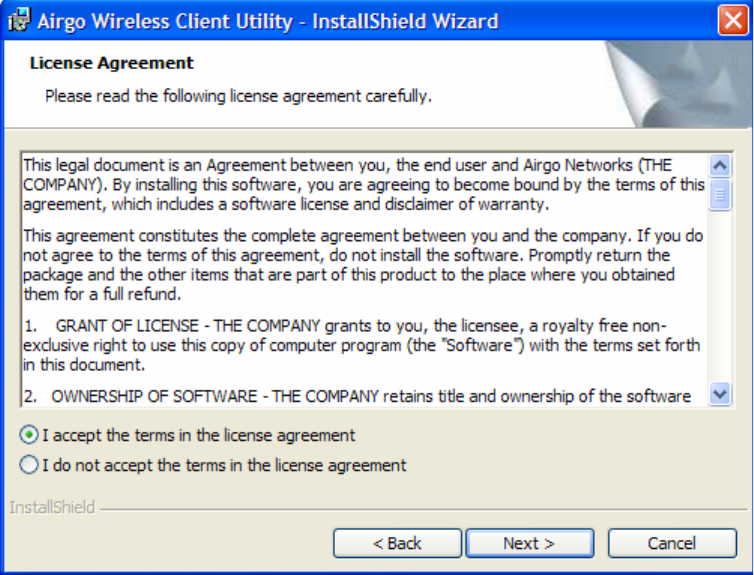
Task: Choose "I do not accept the terms" option
Action: coord(30,465)
